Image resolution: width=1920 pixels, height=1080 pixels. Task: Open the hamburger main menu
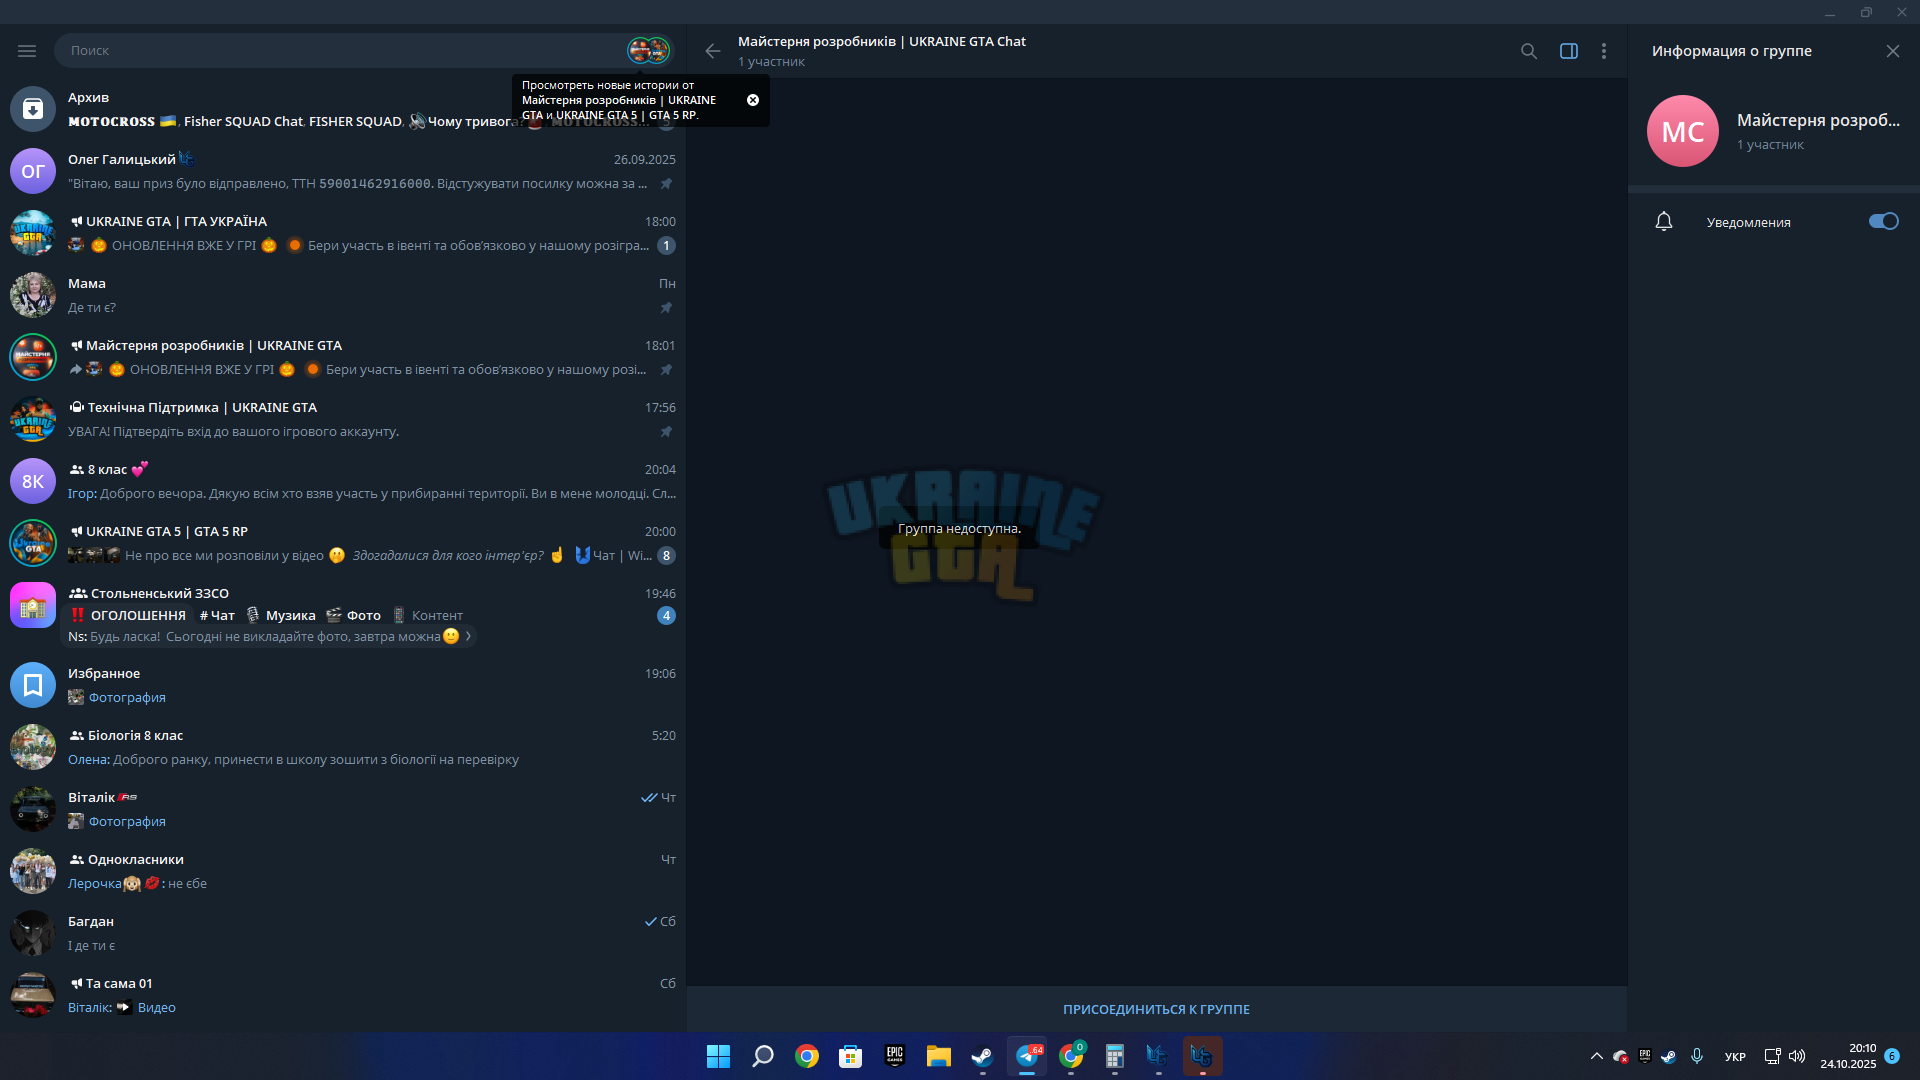pyautogui.click(x=27, y=50)
